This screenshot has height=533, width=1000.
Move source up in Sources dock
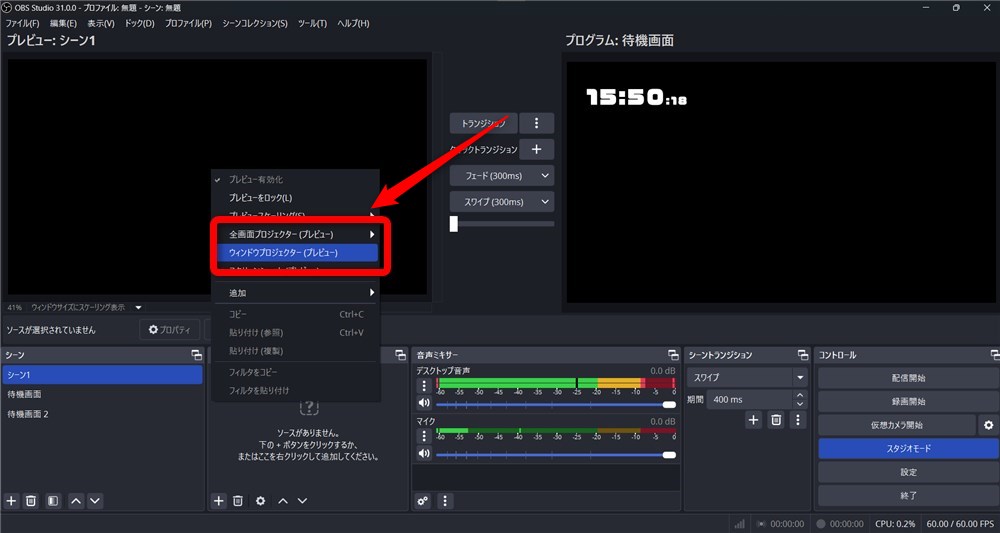click(283, 501)
